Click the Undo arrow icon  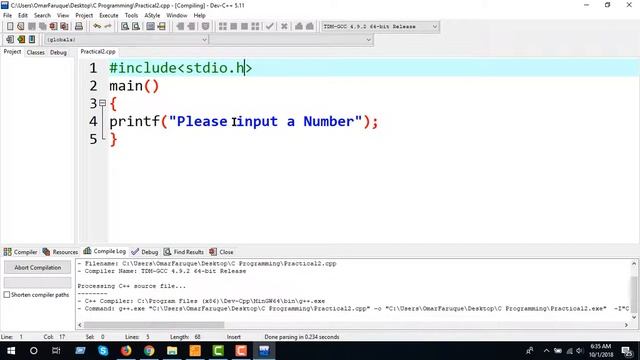(x=97, y=27)
